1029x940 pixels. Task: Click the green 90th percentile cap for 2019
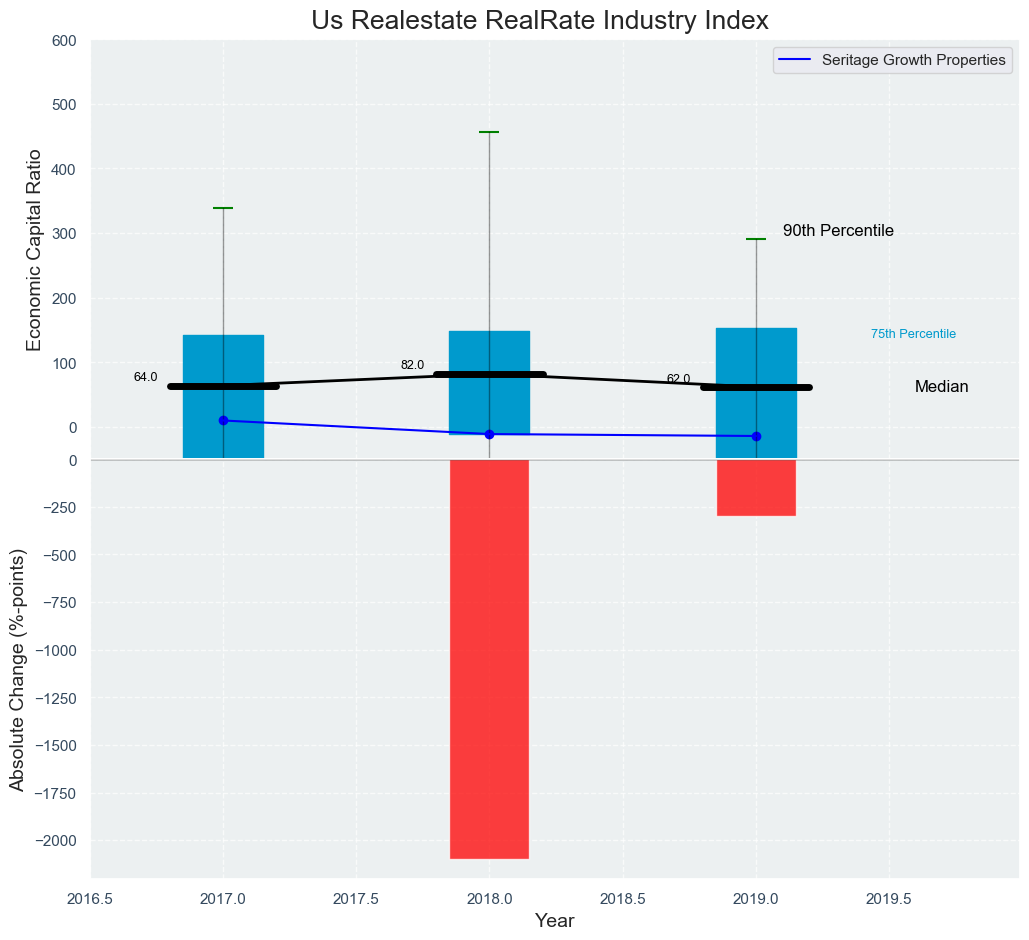click(756, 239)
